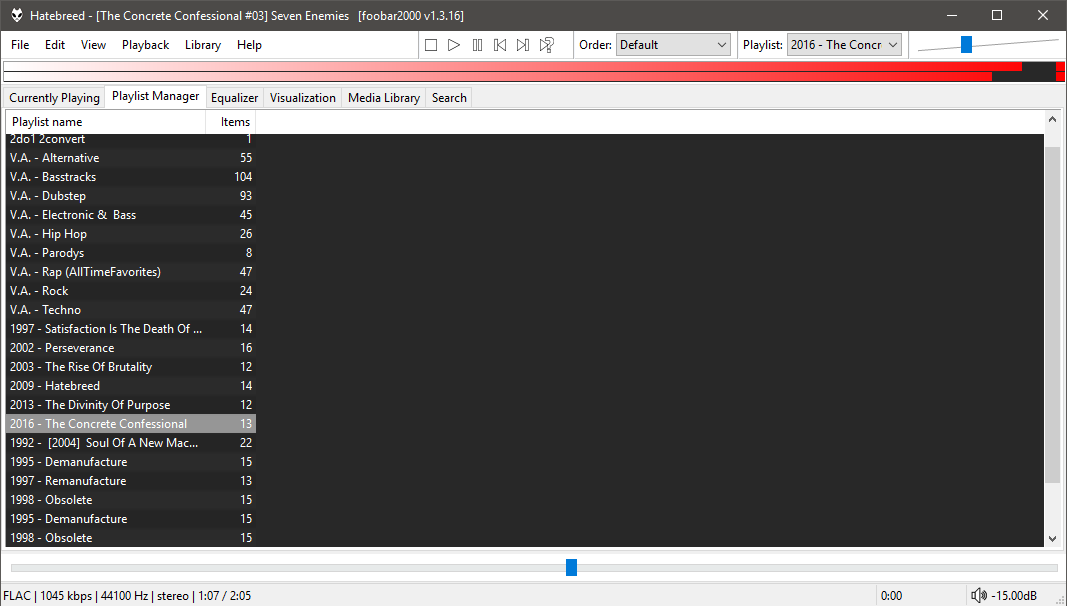The image size is (1067, 606).
Task: Select playlist "2003 - The Rise Of Brutality"
Action: [x=131, y=367]
